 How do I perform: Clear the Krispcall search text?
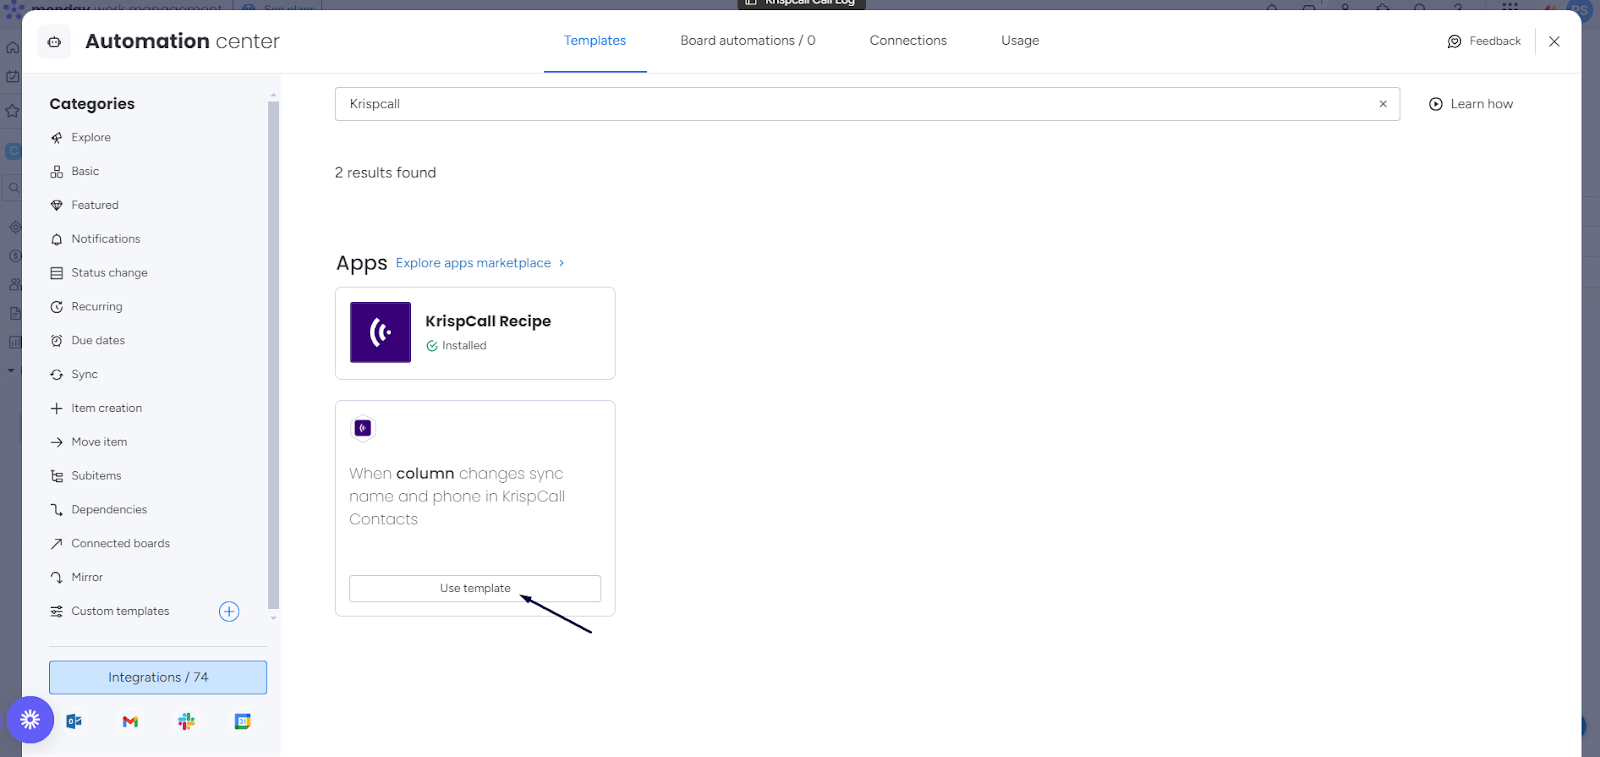click(1383, 104)
